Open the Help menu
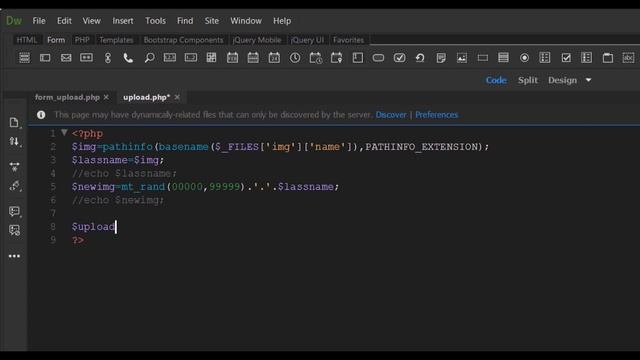This screenshot has height=360, width=640. (x=282, y=21)
